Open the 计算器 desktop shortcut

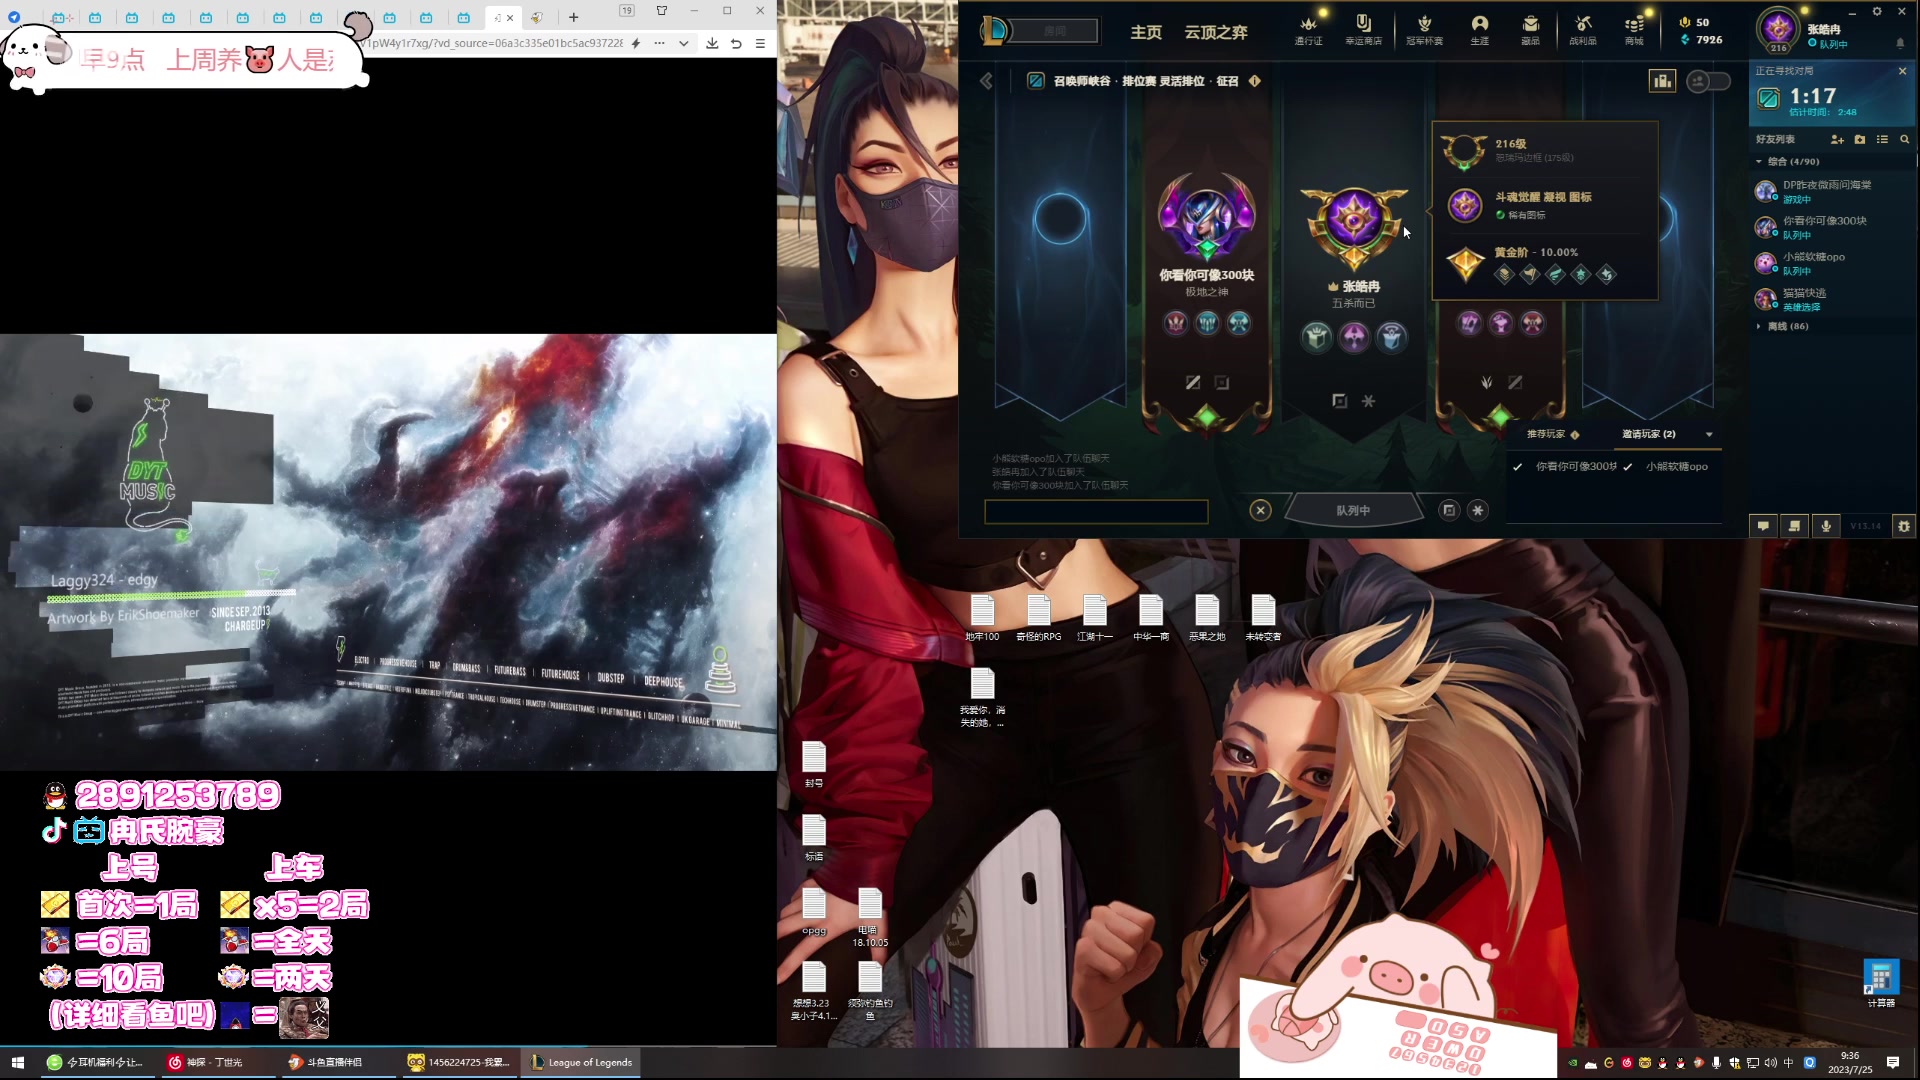(x=1881, y=984)
